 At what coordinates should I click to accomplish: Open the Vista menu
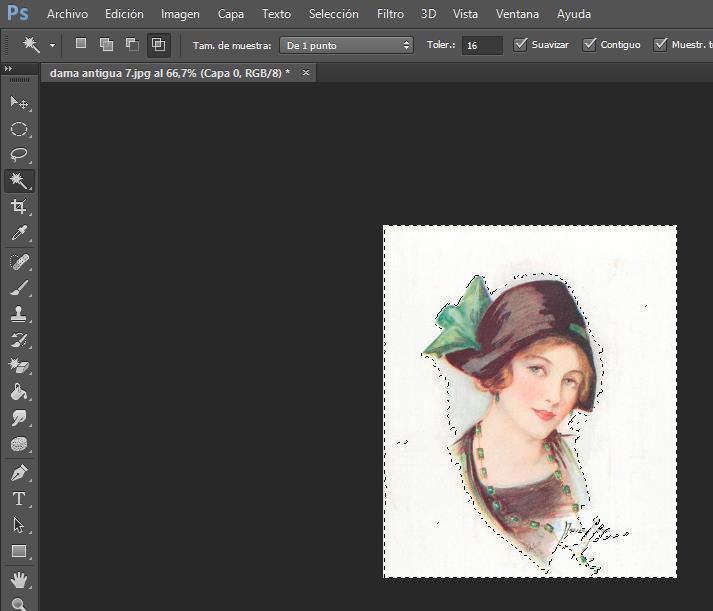click(x=465, y=14)
